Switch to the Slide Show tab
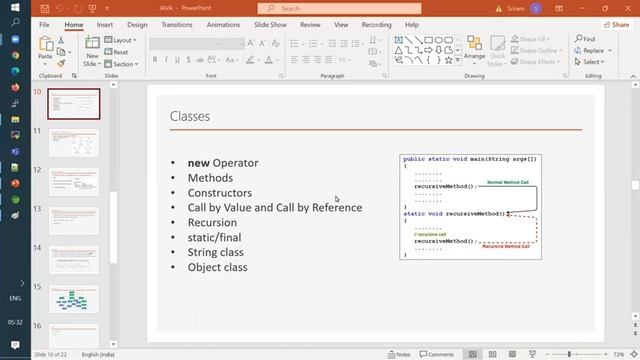The image size is (640, 360). click(x=270, y=24)
